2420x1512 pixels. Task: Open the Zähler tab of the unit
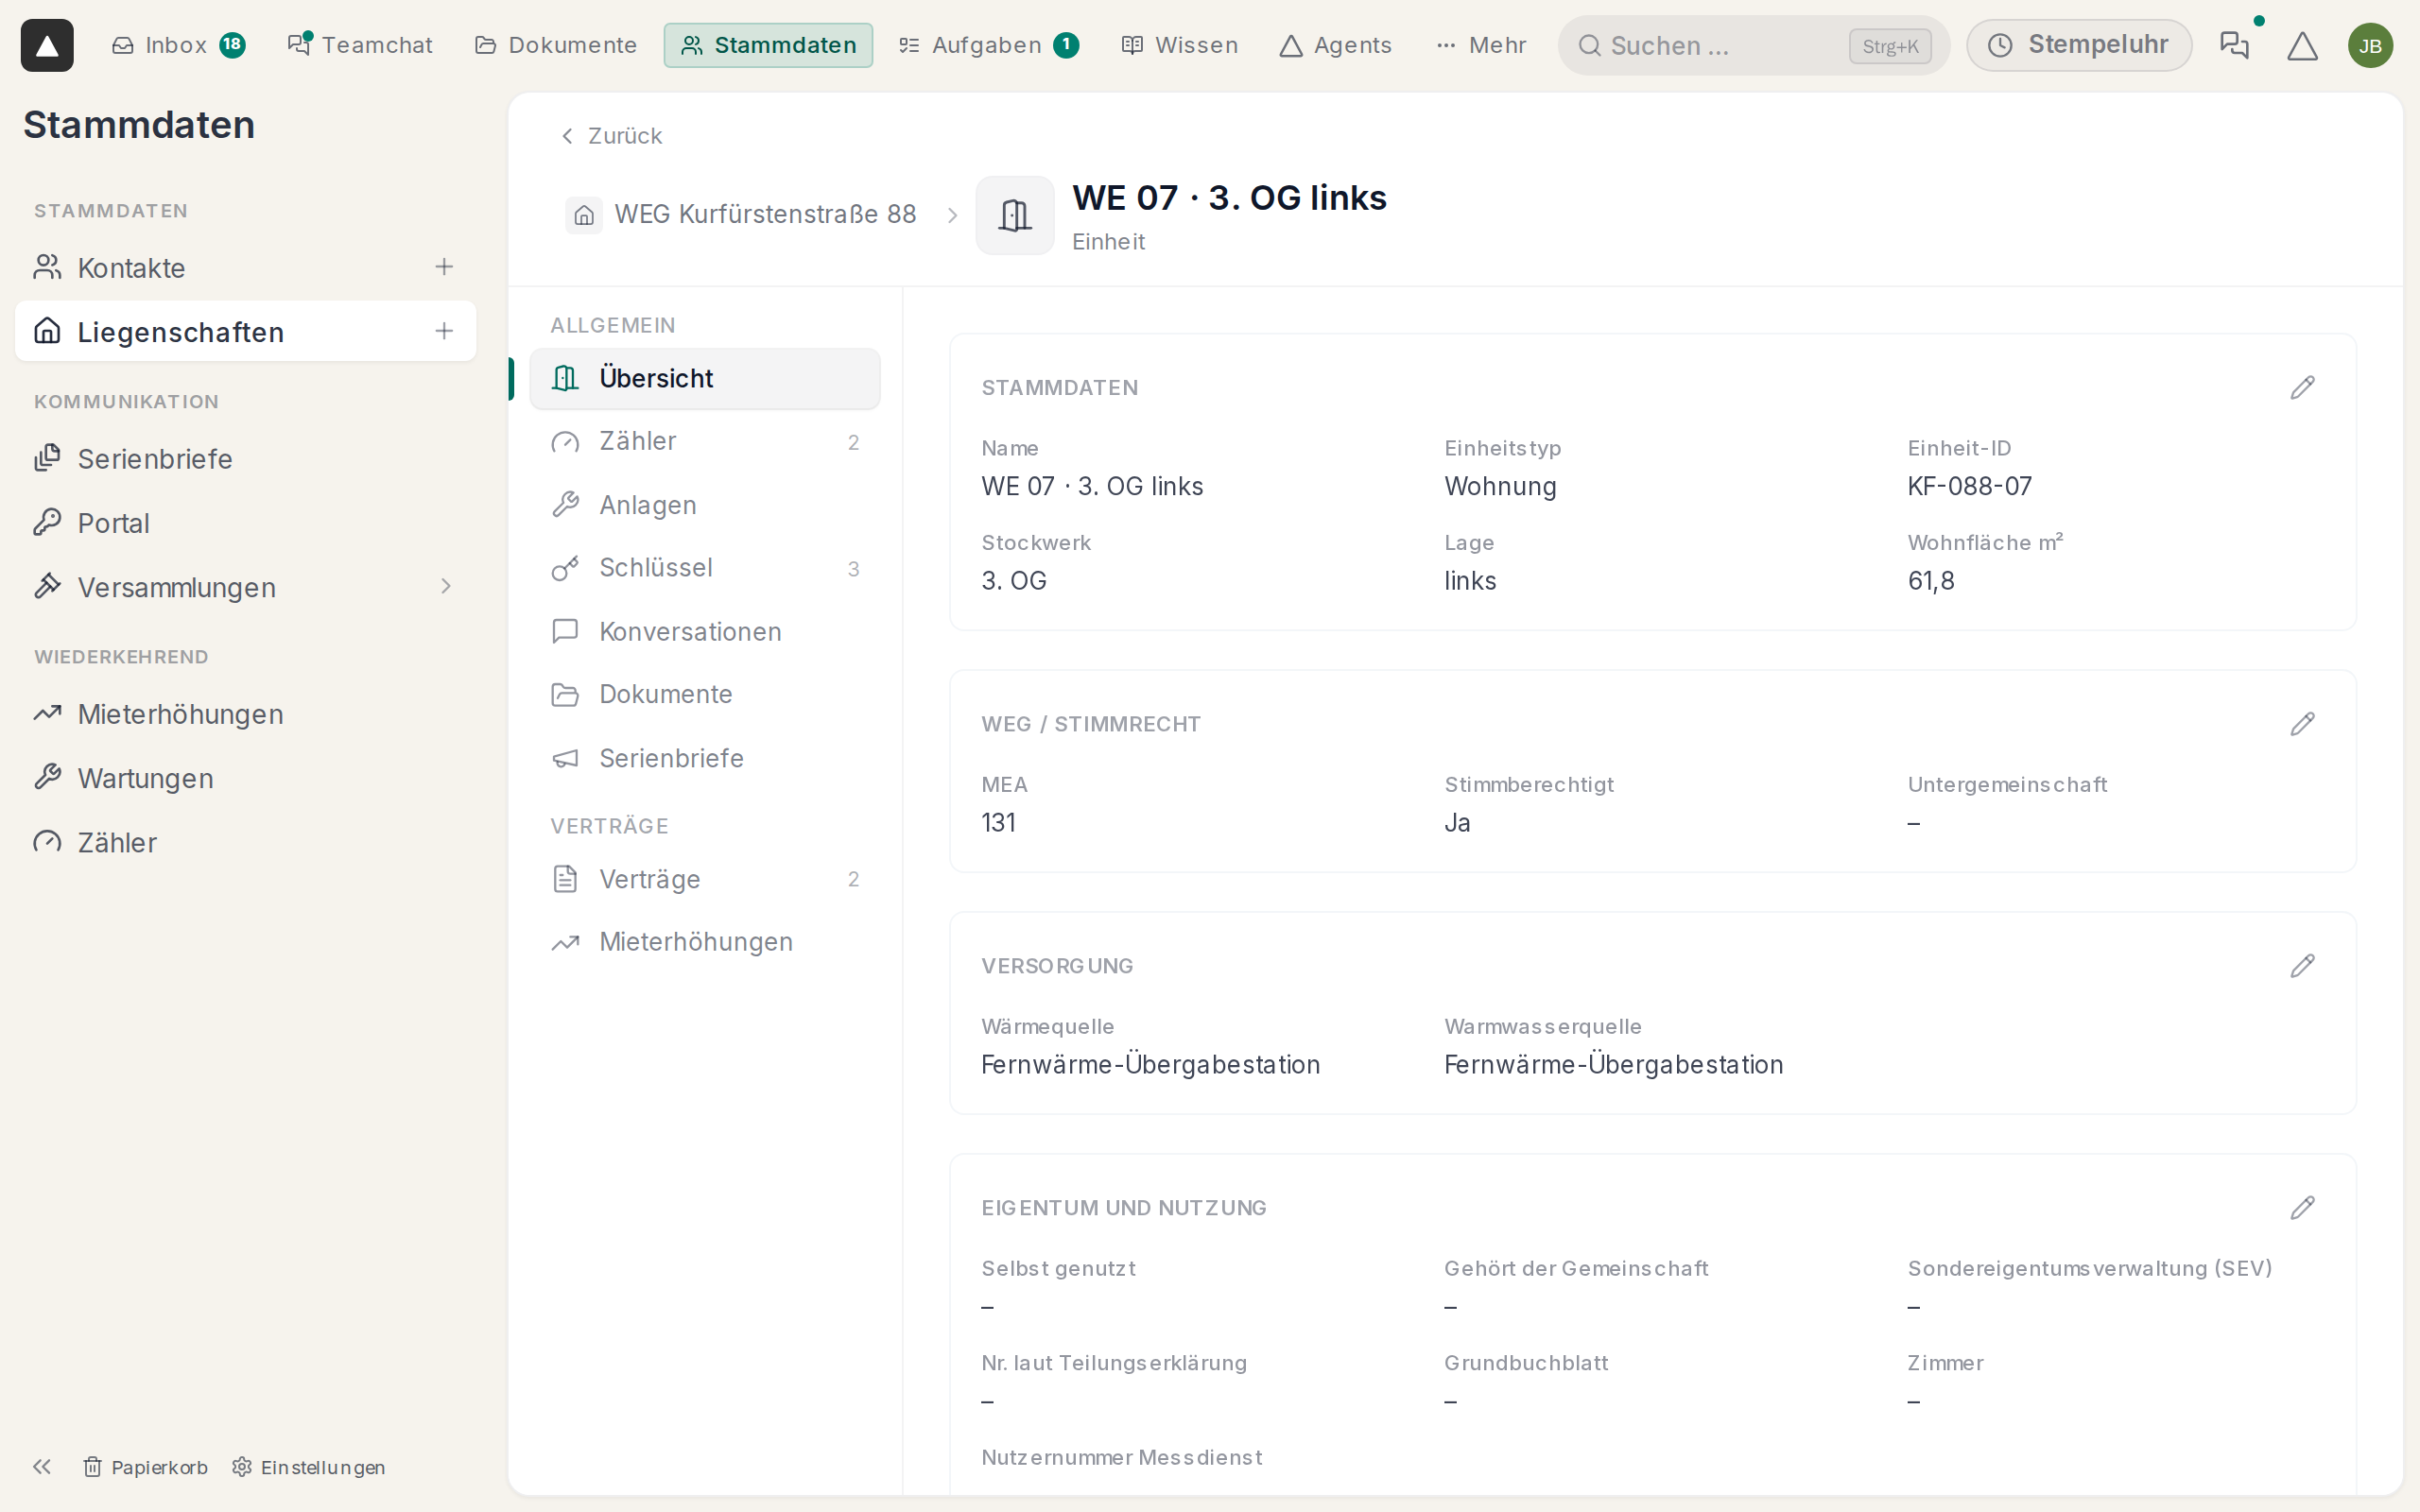tap(705, 441)
